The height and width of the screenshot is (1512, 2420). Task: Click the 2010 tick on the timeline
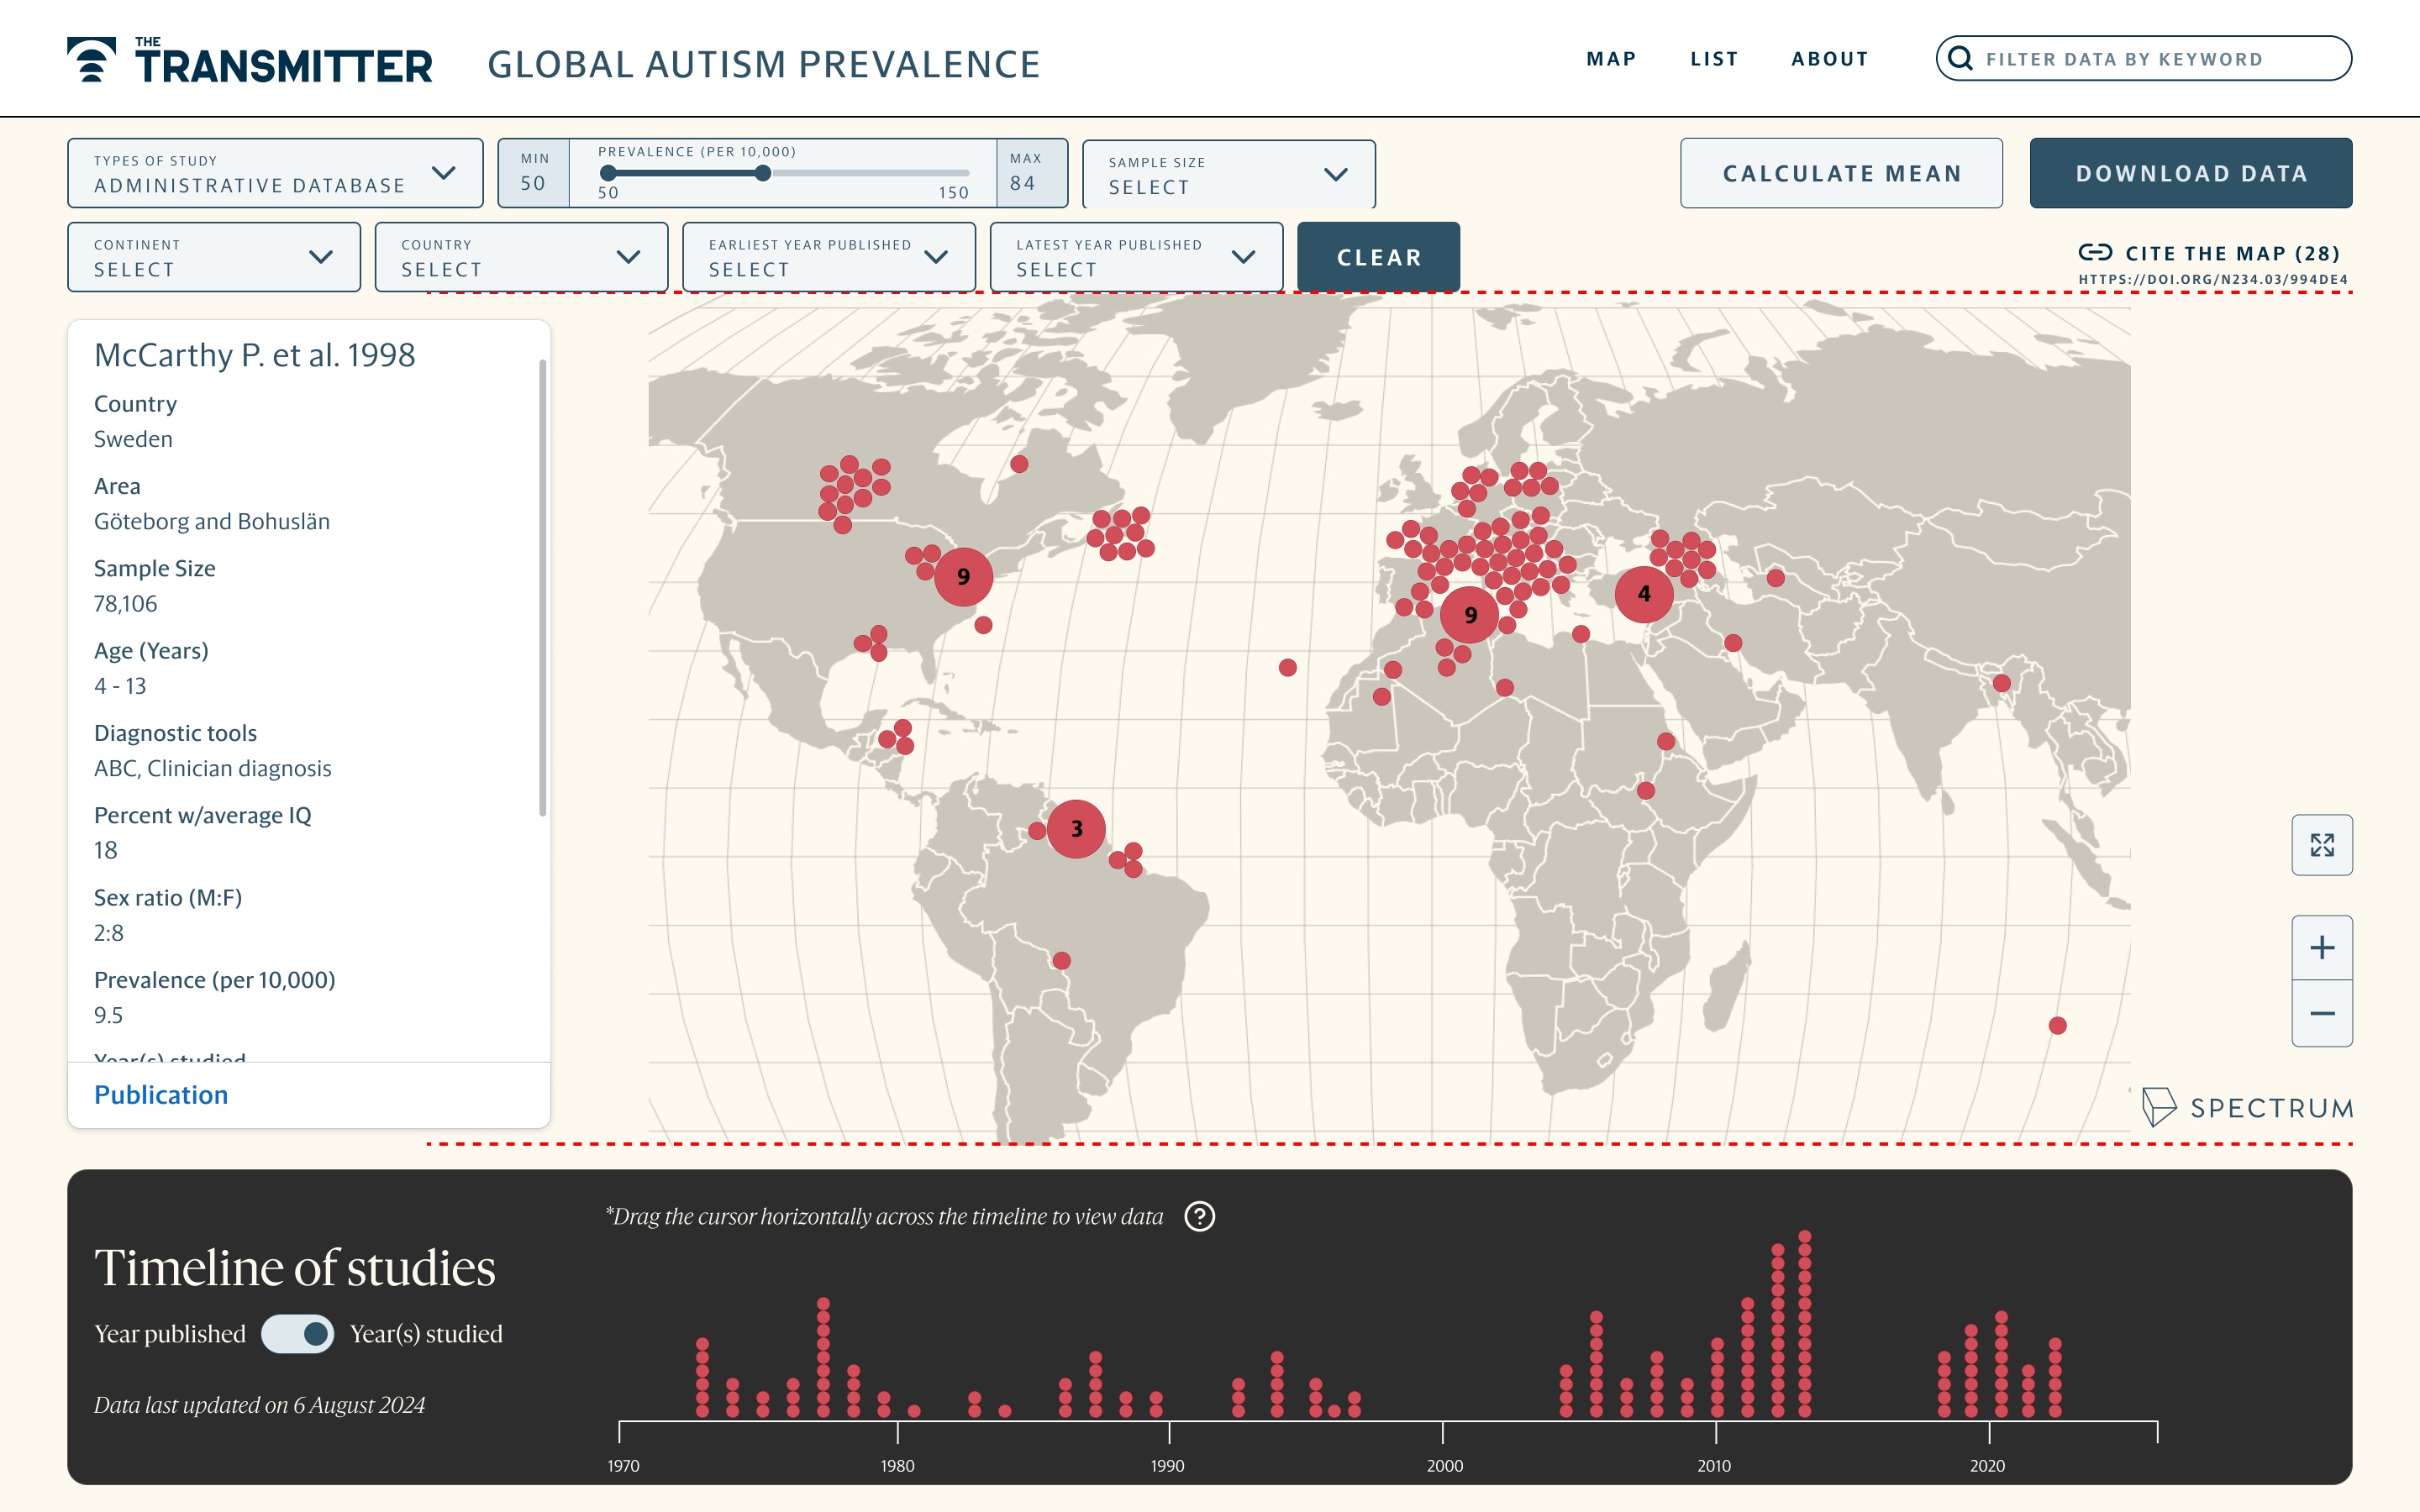tap(1715, 1433)
